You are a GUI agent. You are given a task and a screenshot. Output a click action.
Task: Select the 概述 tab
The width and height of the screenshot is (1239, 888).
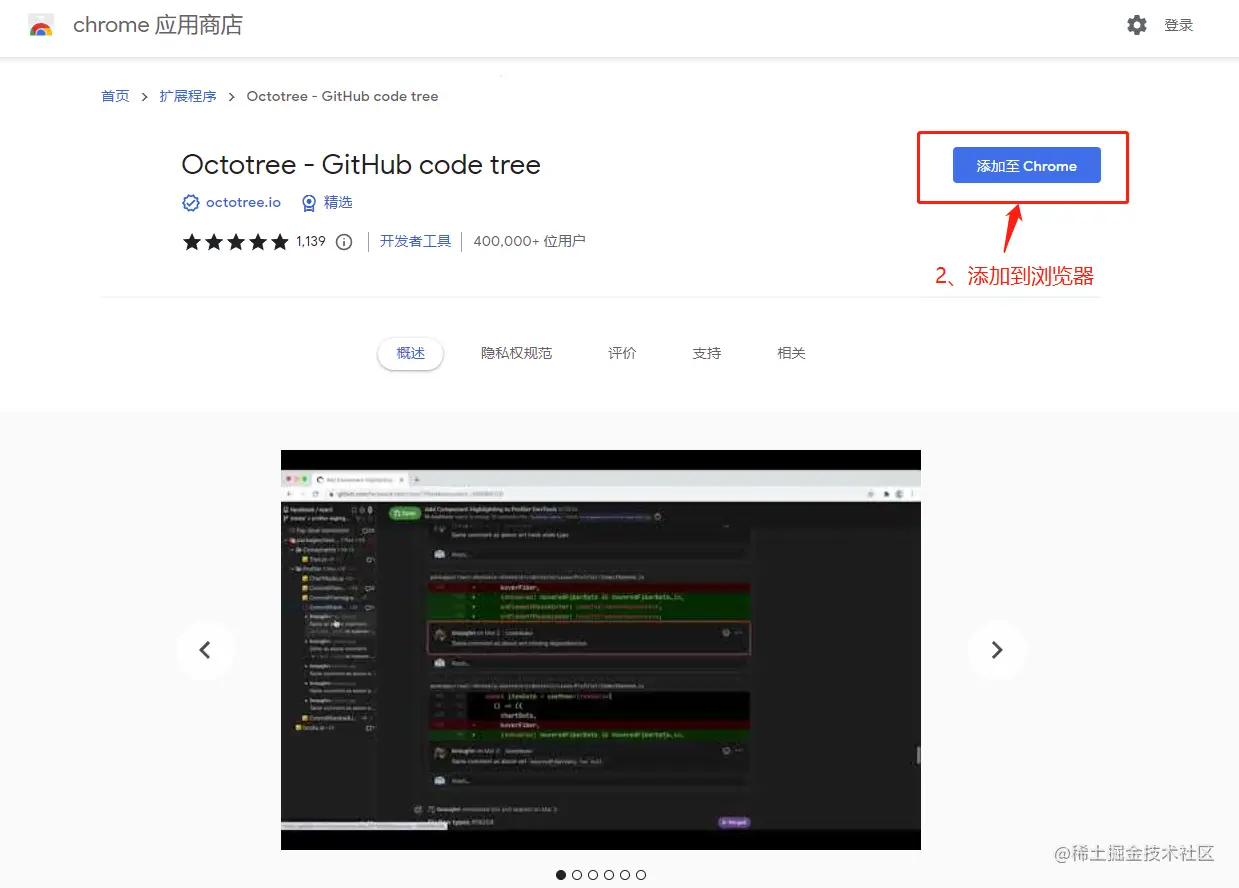point(410,353)
